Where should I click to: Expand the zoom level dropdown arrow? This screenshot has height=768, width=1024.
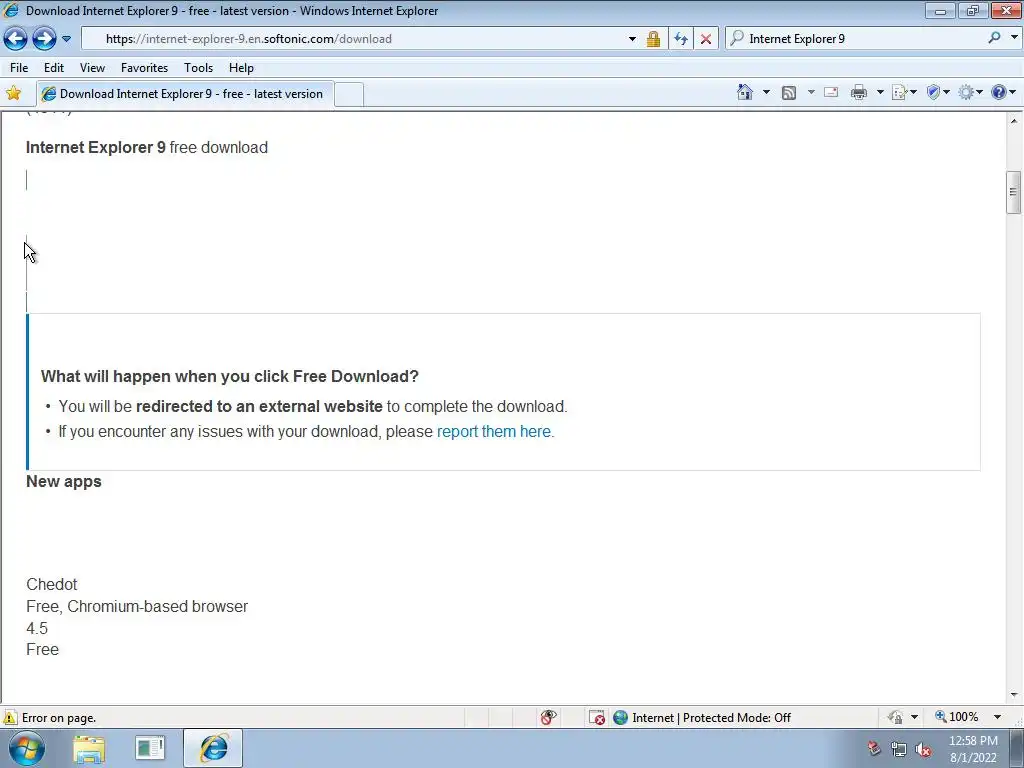click(x=997, y=717)
